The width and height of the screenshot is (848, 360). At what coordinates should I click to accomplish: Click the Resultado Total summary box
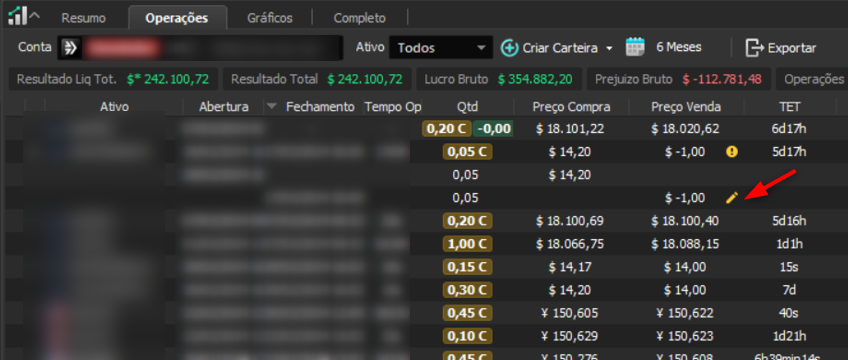[317, 79]
